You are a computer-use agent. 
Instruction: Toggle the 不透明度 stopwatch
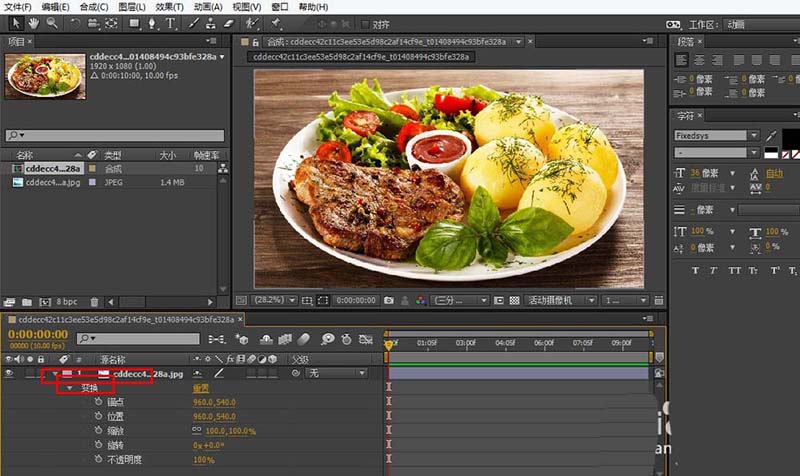(98, 459)
